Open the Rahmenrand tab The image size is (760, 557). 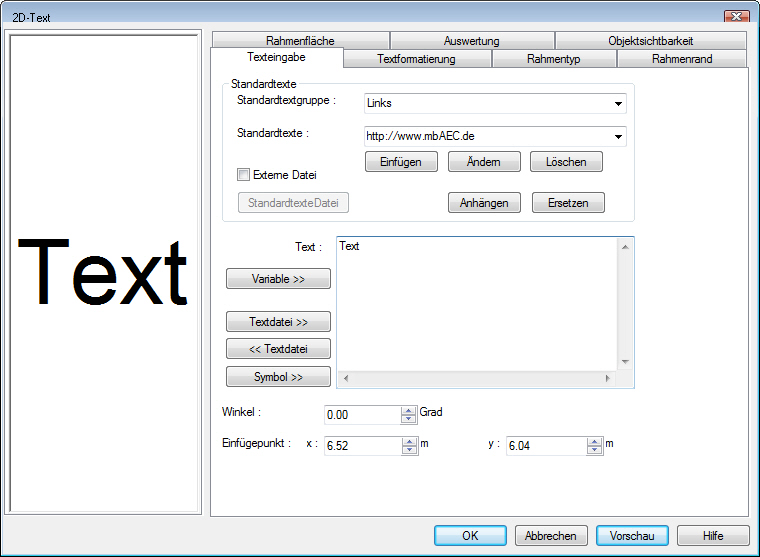[682, 59]
